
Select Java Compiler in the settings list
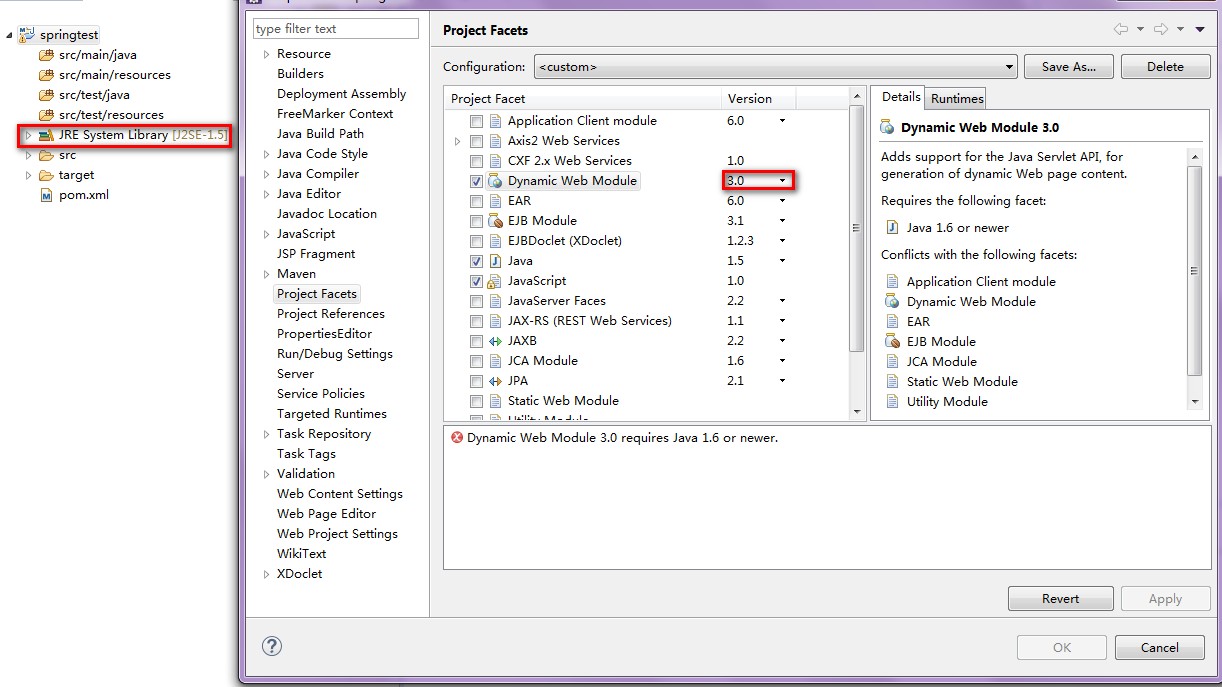click(x=319, y=173)
